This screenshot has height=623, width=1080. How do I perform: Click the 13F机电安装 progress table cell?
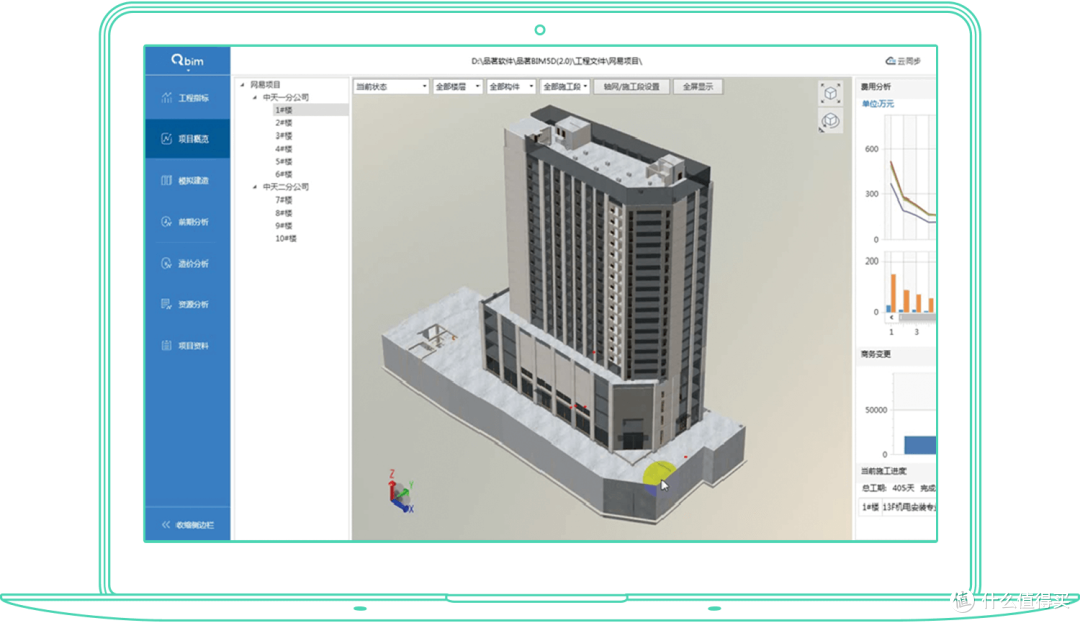(x=909, y=507)
